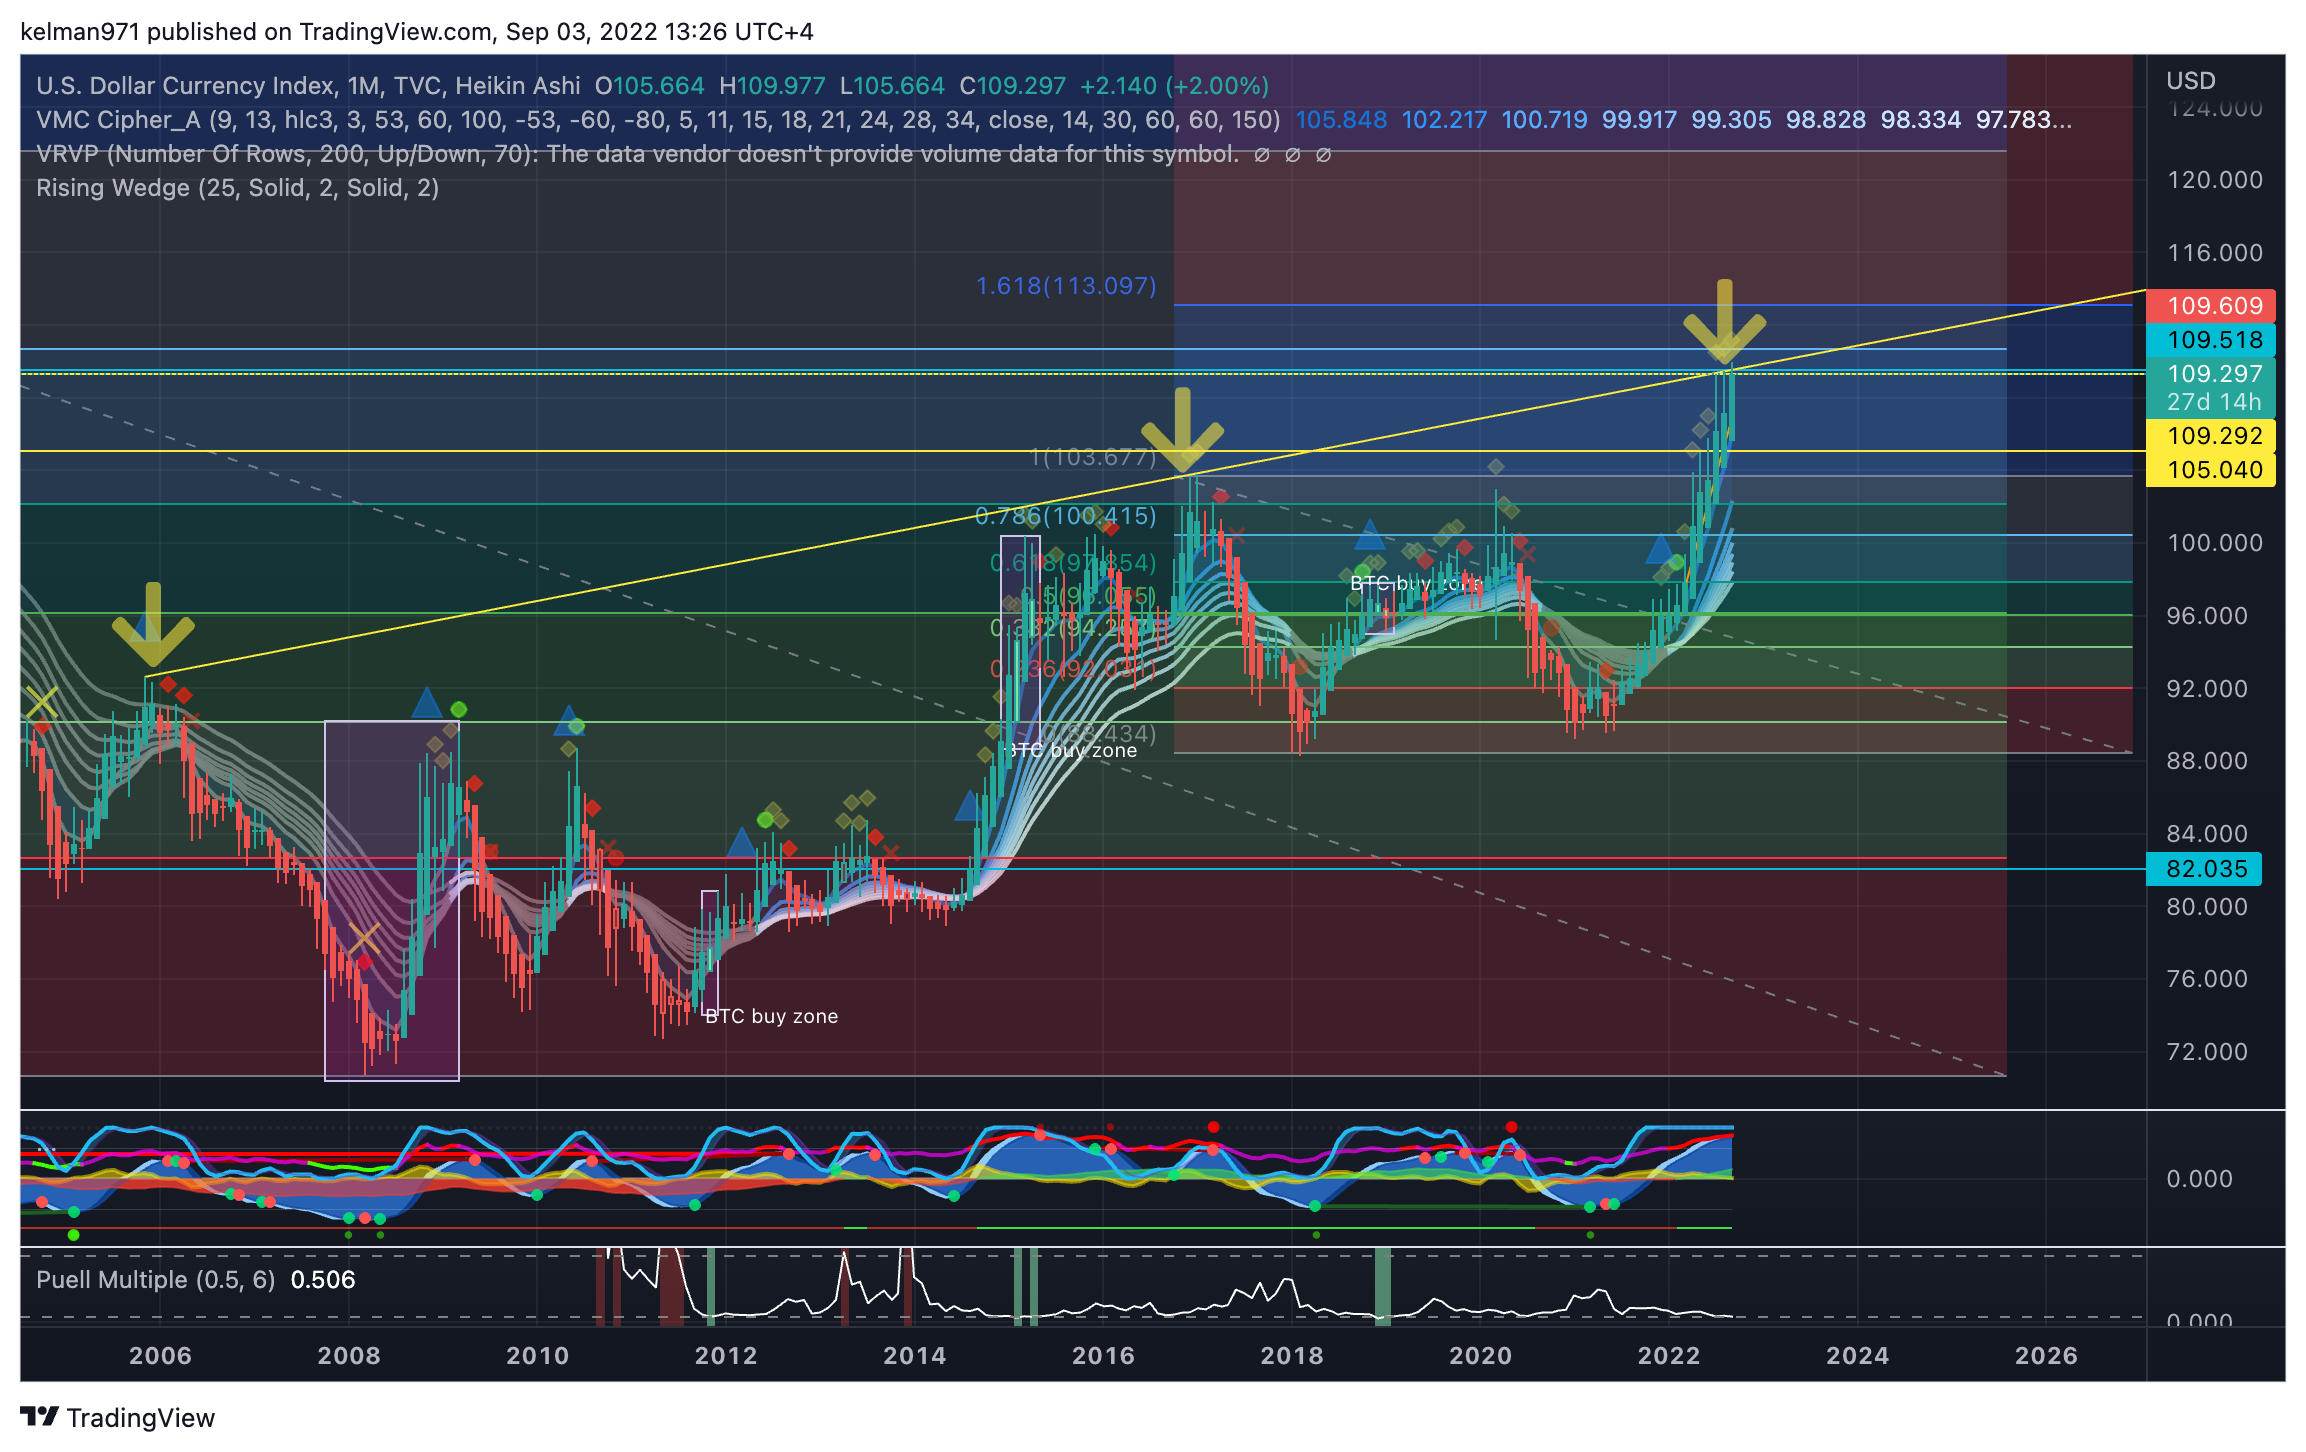Image resolution: width=2306 pixels, height=1452 pixels.
Task: Click the 2008 label on time axis
Action: [x=349, y=1356]
